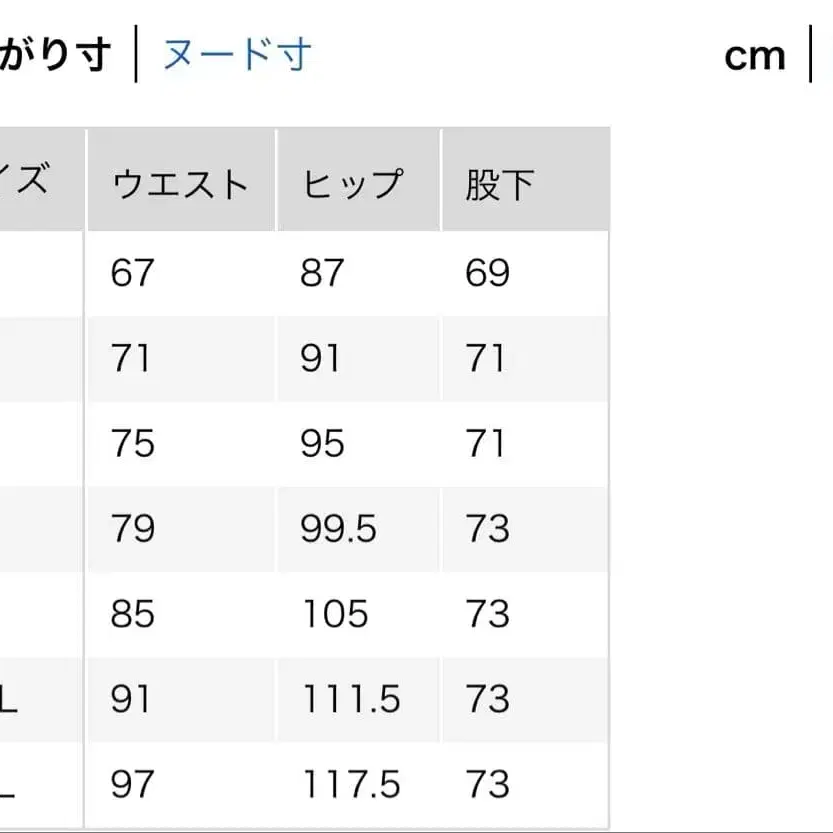Click the inseam value 69
The height and width of the screenshot is (833, 833).
[486, 273]
